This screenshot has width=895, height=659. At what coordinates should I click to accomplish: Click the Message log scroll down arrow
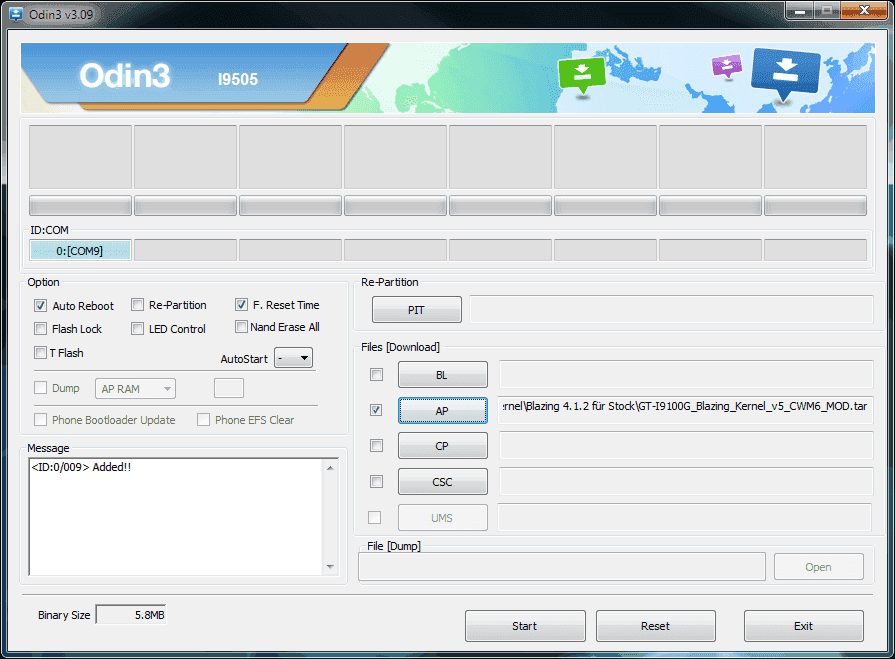(330, 567)
